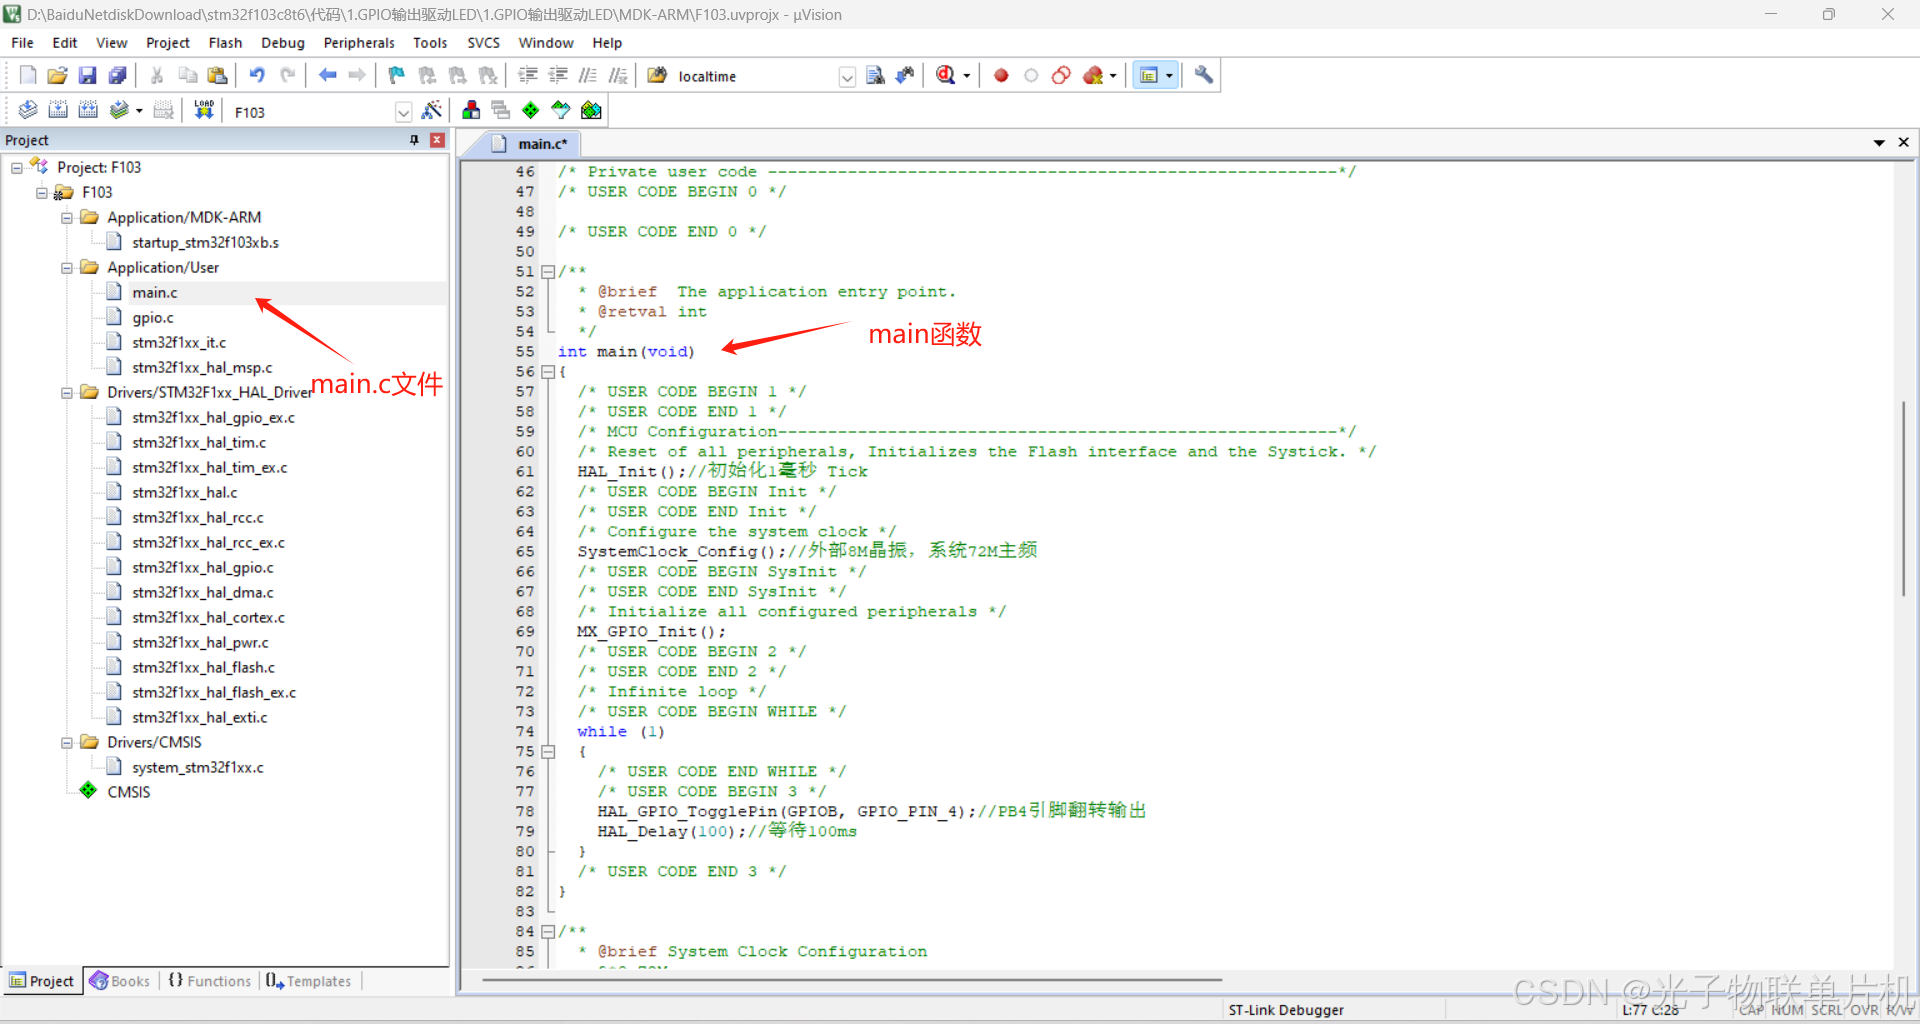Open the Debug menu

[283, 43]
